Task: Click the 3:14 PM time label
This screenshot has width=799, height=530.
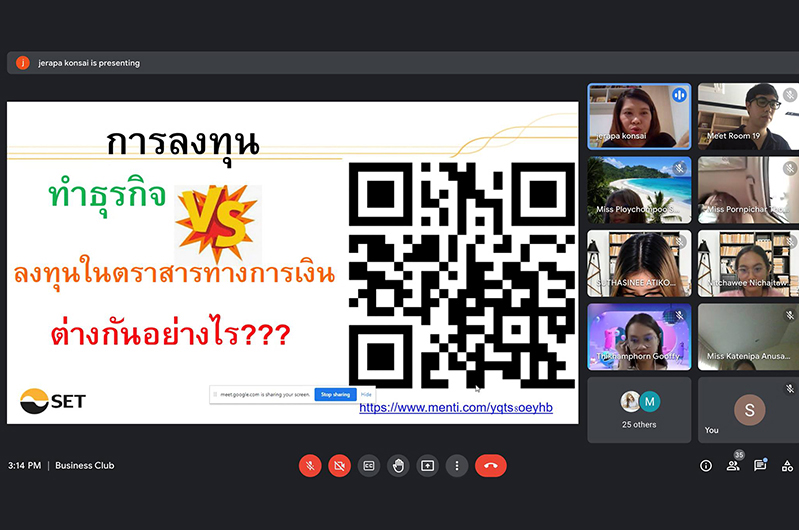Action: (x=24, y=465)
